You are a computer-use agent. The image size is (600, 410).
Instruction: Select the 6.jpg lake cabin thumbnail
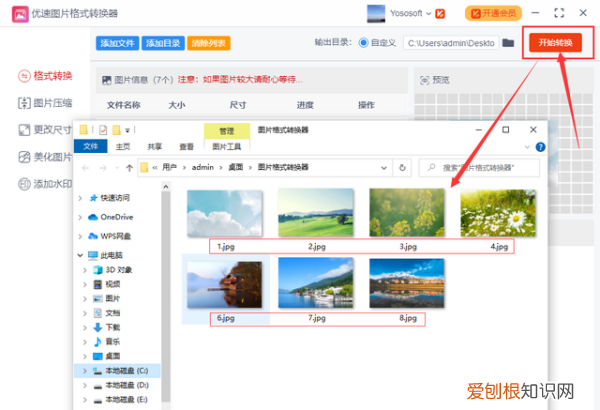225,285
